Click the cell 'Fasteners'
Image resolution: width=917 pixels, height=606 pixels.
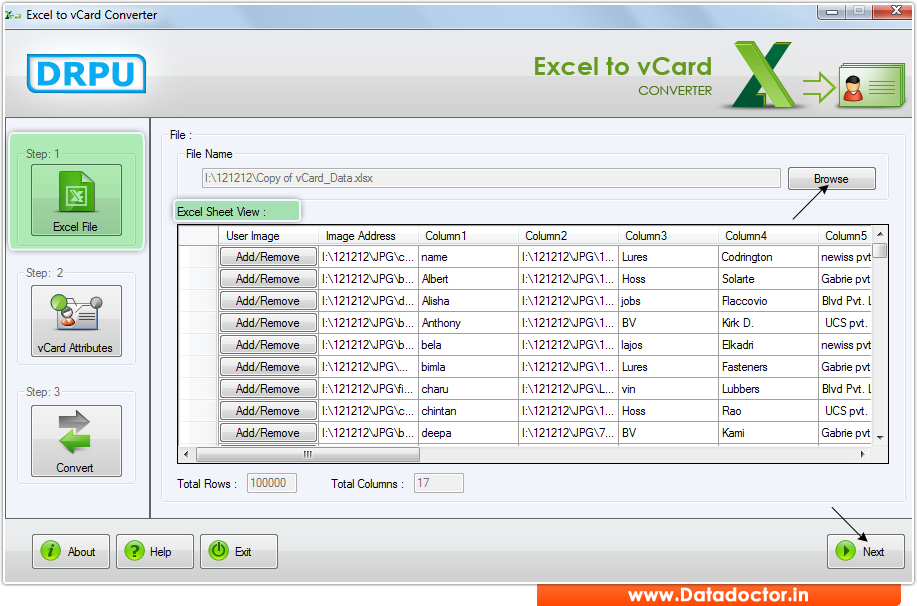[x=768, y=367]
